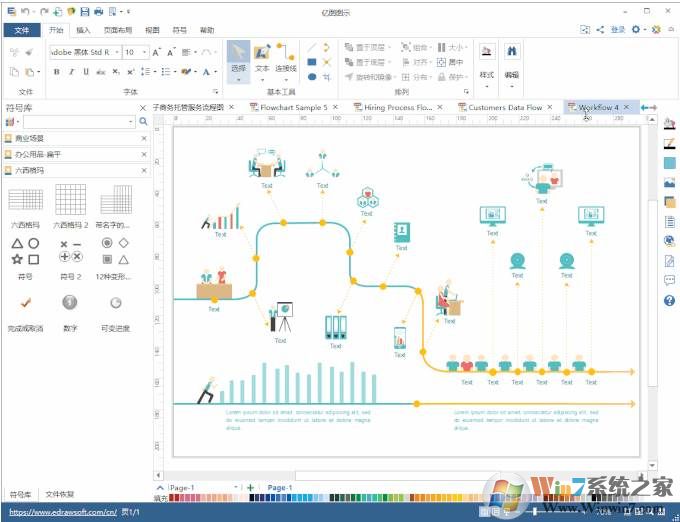680x522 pixels.
Task: Open the 文件恢复 panel at bottom left
Action: (x=59, y=494)
